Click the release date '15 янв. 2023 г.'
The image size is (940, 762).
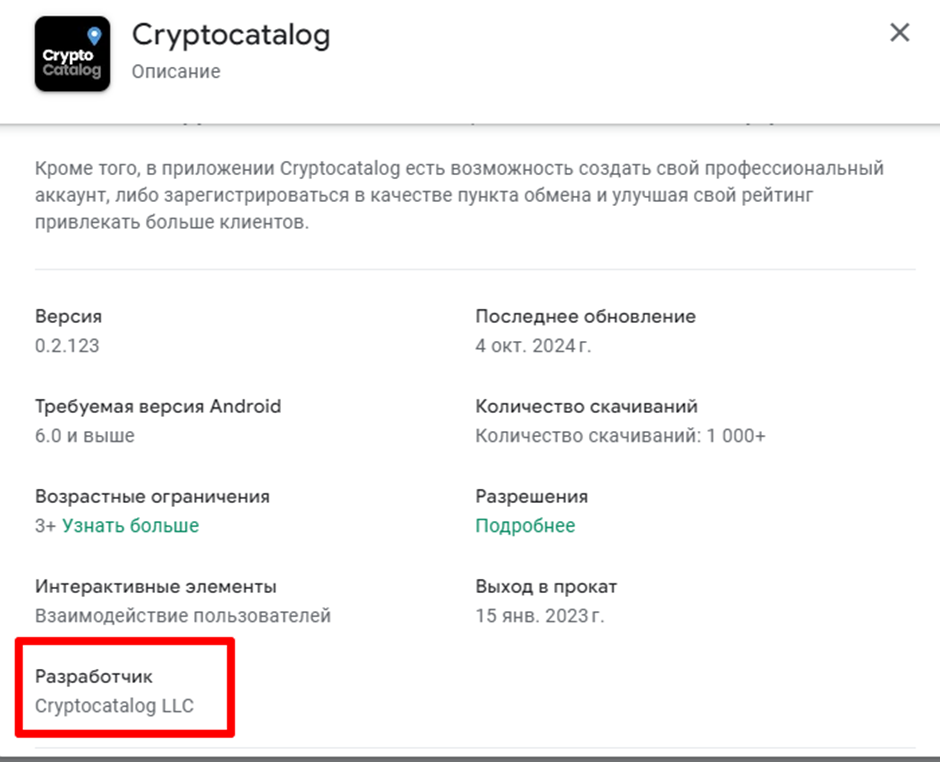pos(540,616)
